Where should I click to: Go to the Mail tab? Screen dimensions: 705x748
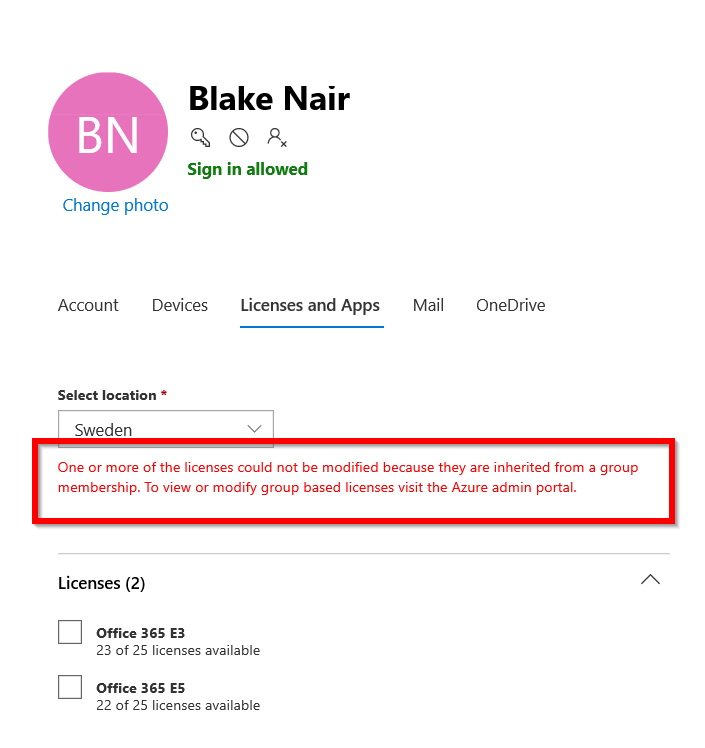point(428,305)
